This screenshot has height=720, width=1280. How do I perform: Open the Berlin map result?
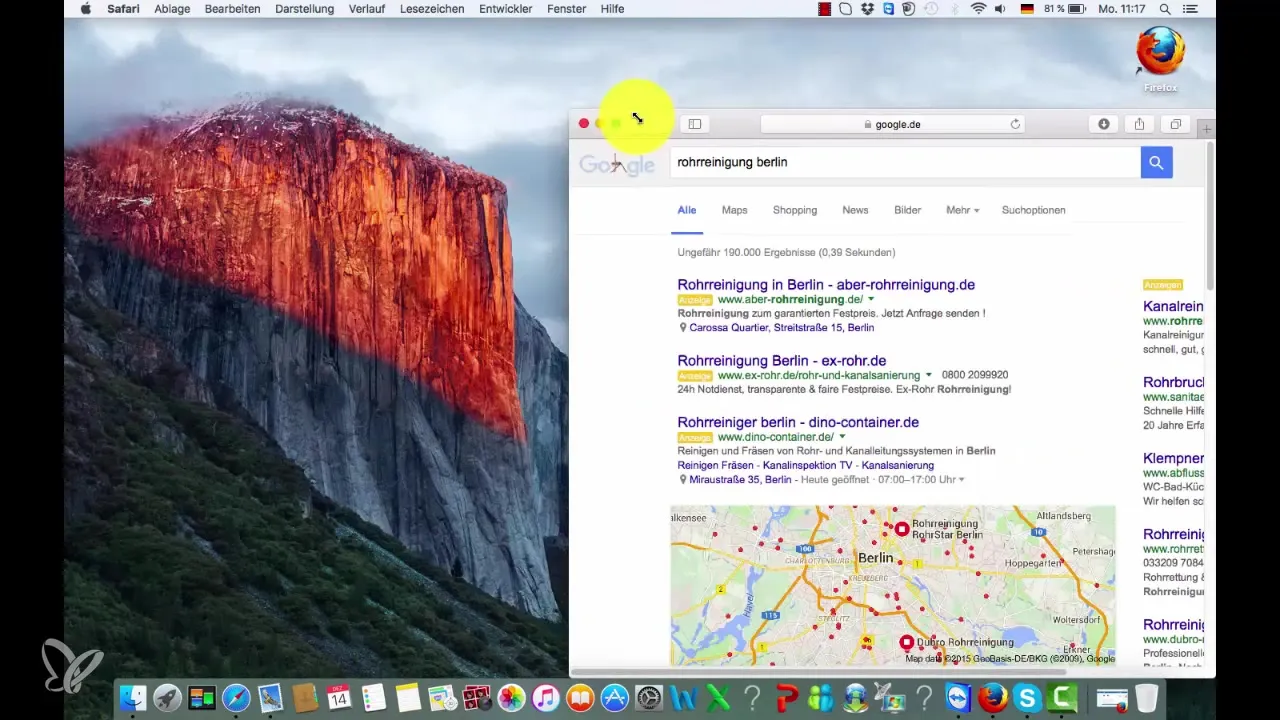(x=892, y=585)
